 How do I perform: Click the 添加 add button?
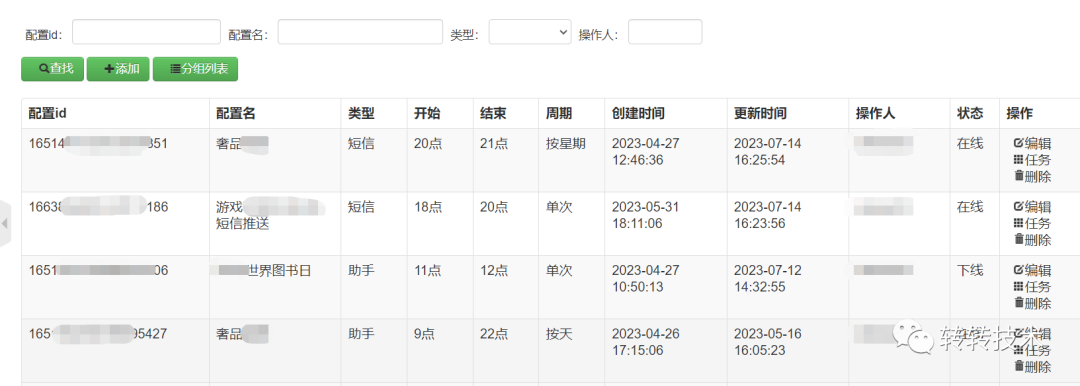click(118, 69)
